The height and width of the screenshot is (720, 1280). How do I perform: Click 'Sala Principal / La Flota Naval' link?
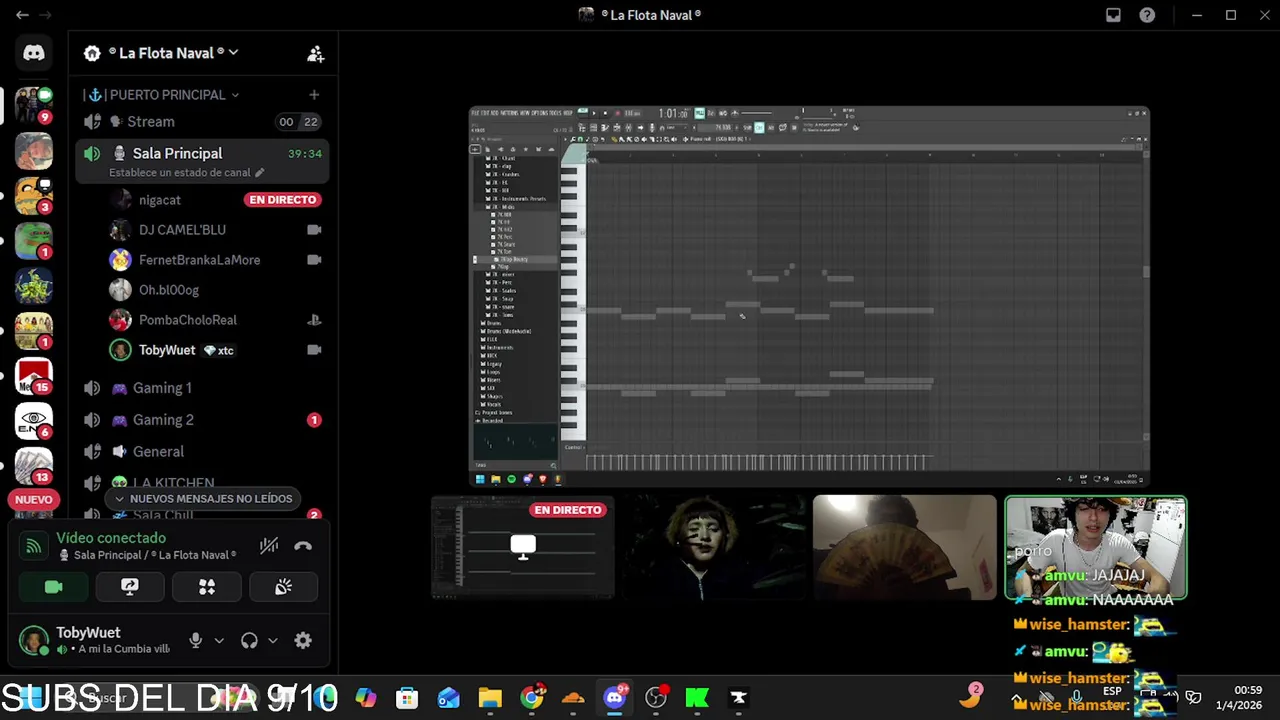click(155, 555)
